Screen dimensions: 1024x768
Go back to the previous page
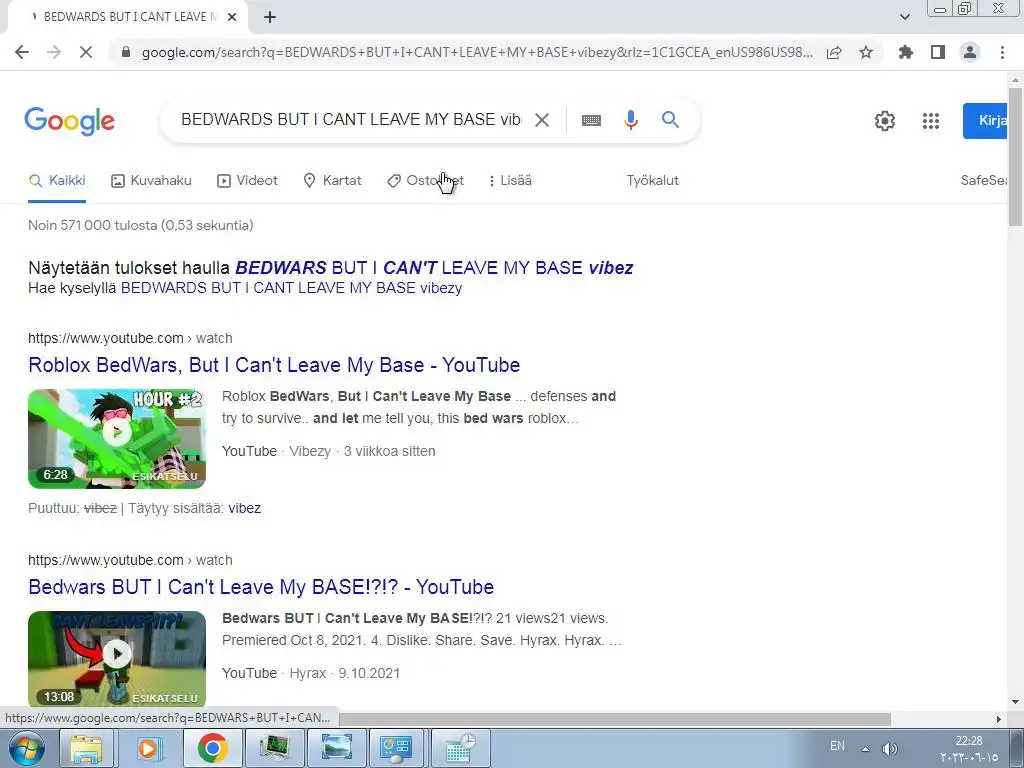22,52
